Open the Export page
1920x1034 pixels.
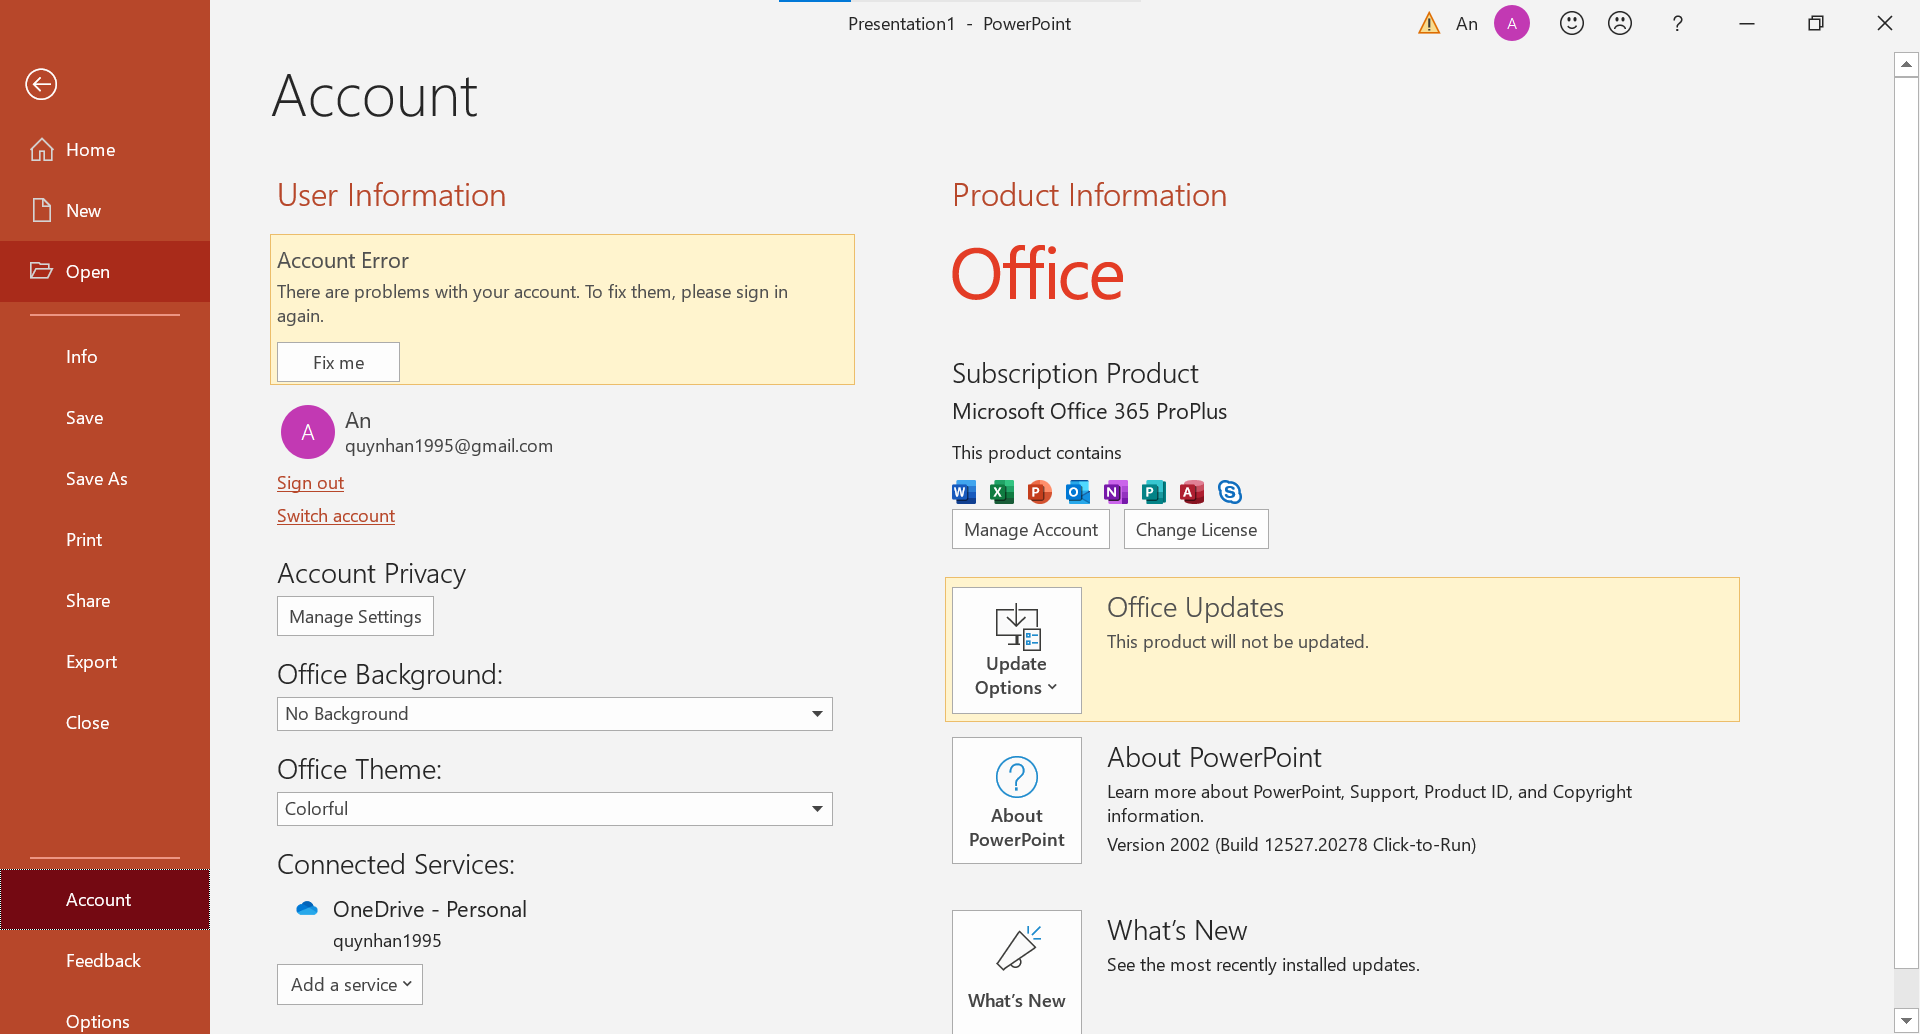tap(105, 662)
